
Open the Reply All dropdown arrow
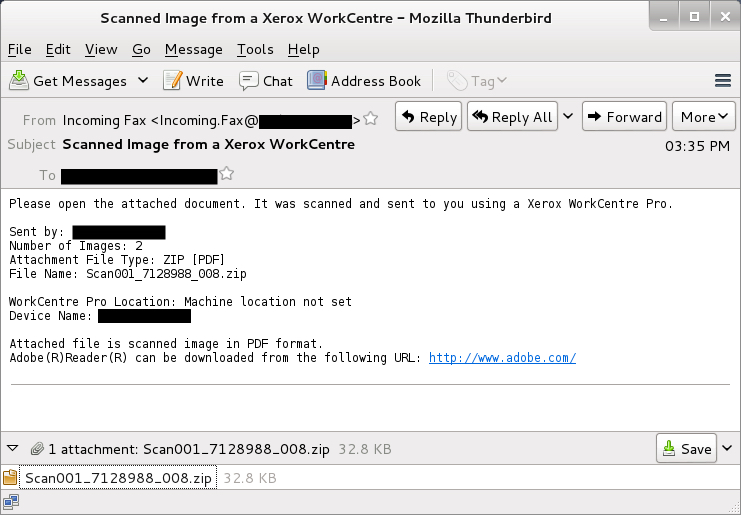click(568, 117)
